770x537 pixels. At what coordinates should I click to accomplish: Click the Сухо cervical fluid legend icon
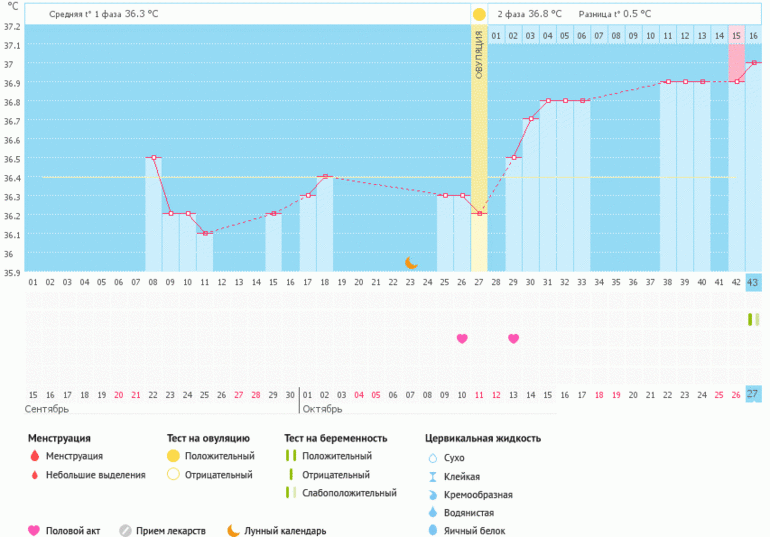pyautogui.click(x=432, y=457)
